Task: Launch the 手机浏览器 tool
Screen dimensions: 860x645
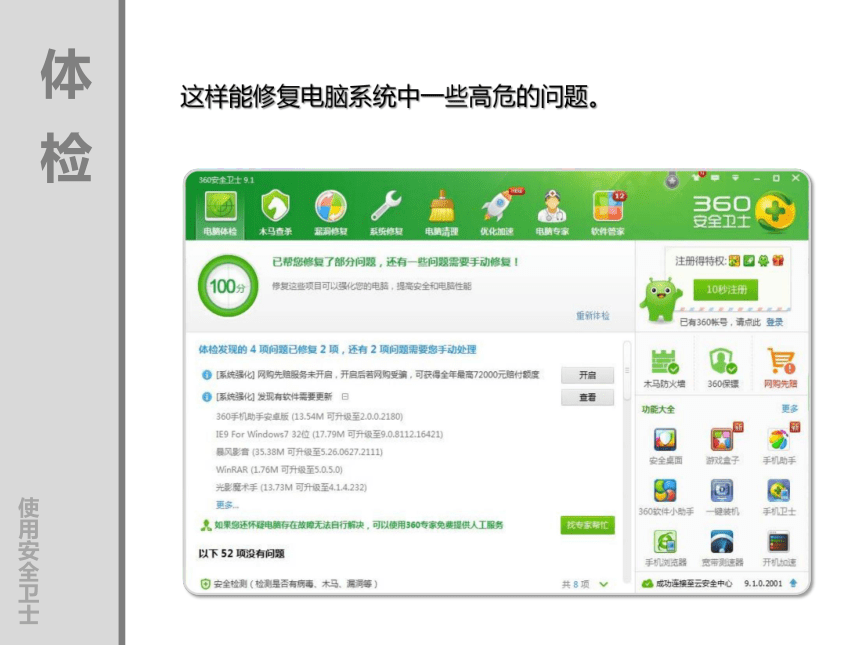Action: (665, 542)
